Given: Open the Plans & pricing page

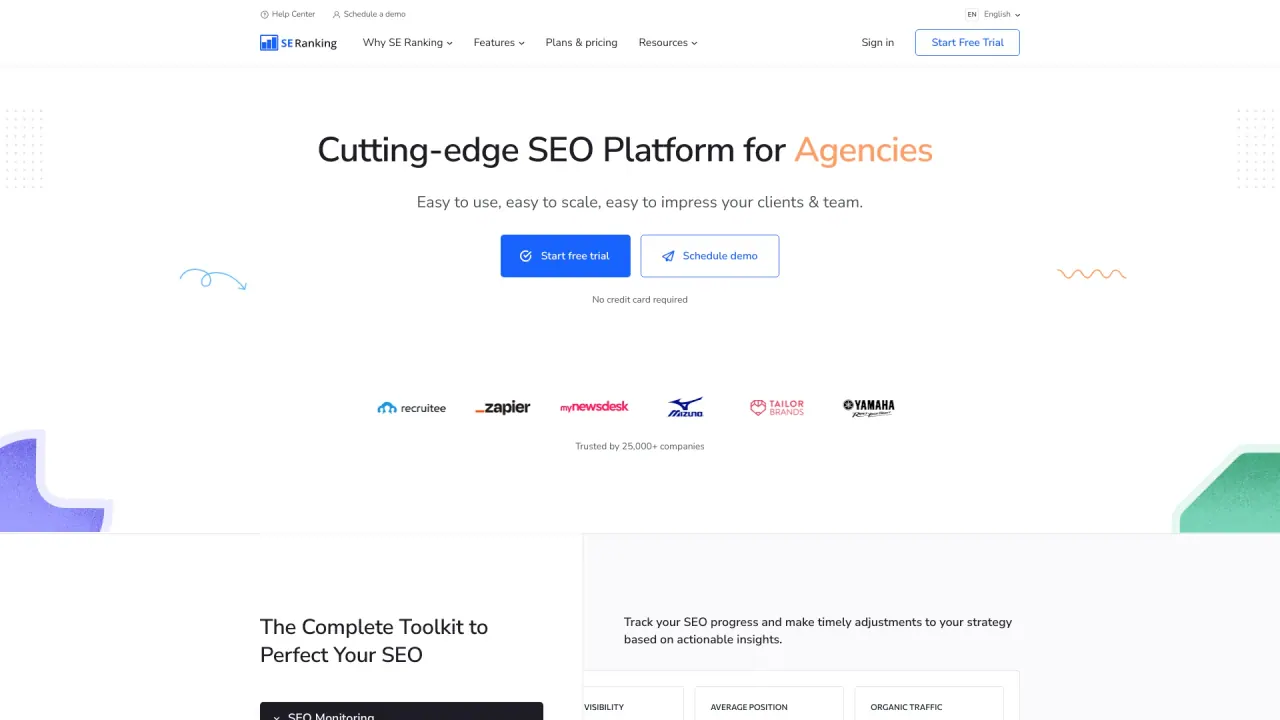Looking at the screenshot, I should click(x=582, y=43).
